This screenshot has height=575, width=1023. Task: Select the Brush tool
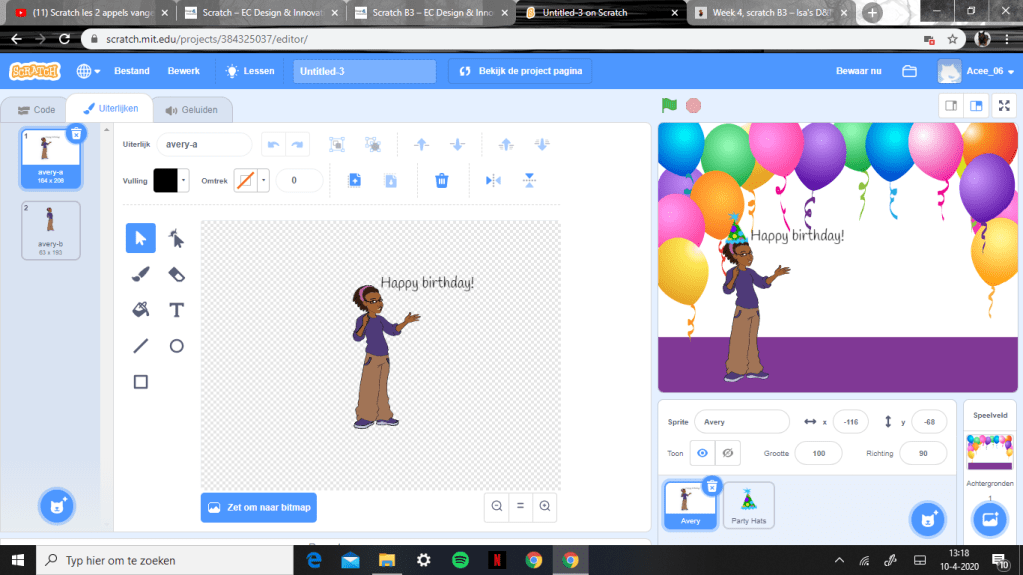click(141, 274)
